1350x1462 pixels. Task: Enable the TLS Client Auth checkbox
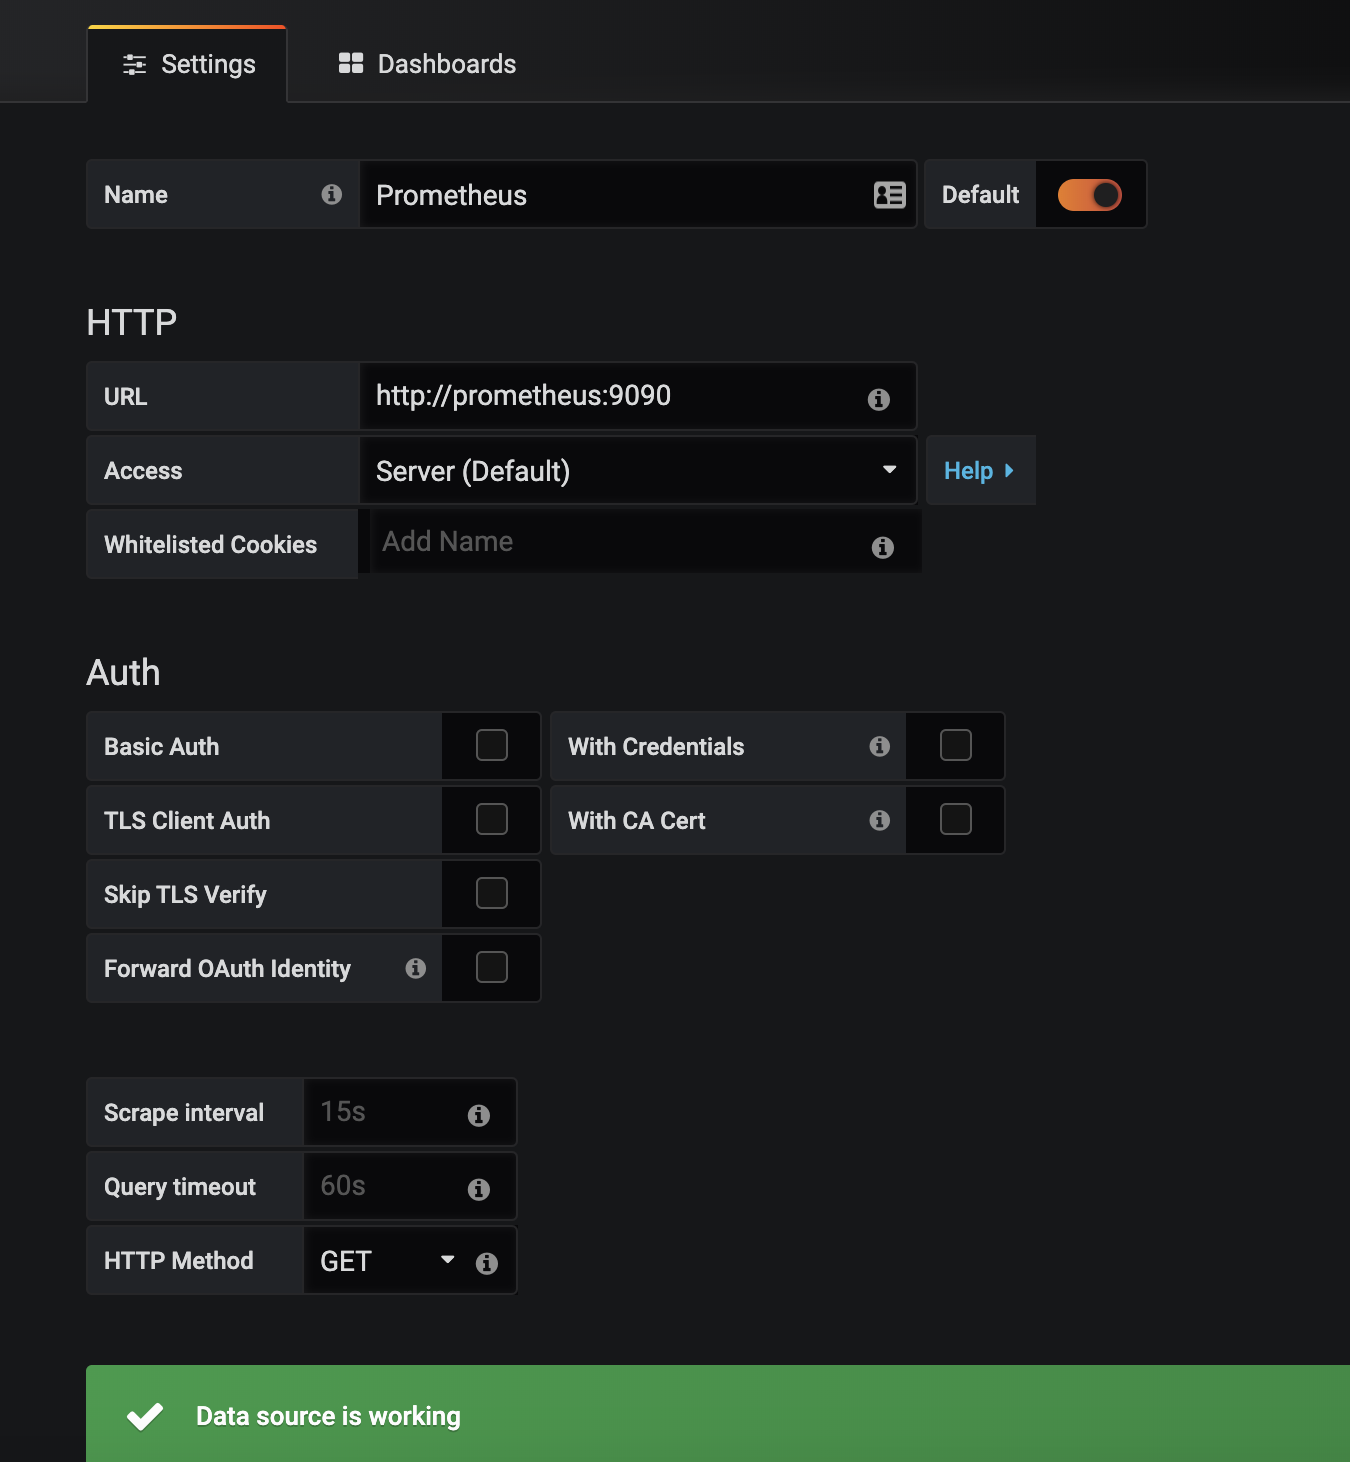492,819
